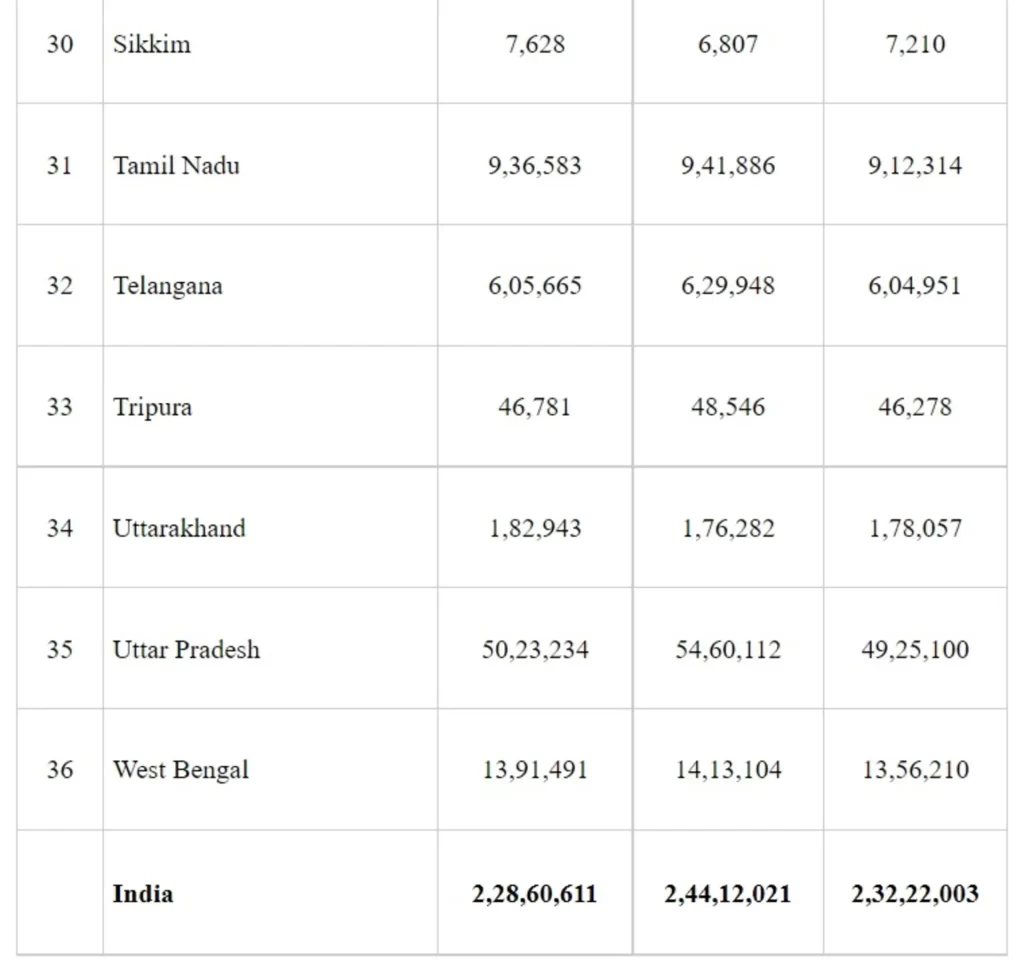Screen dimensions: 1024x975
Task: Click Uttarakhand's value 1,82,943
Action: [x=535, y=528]
